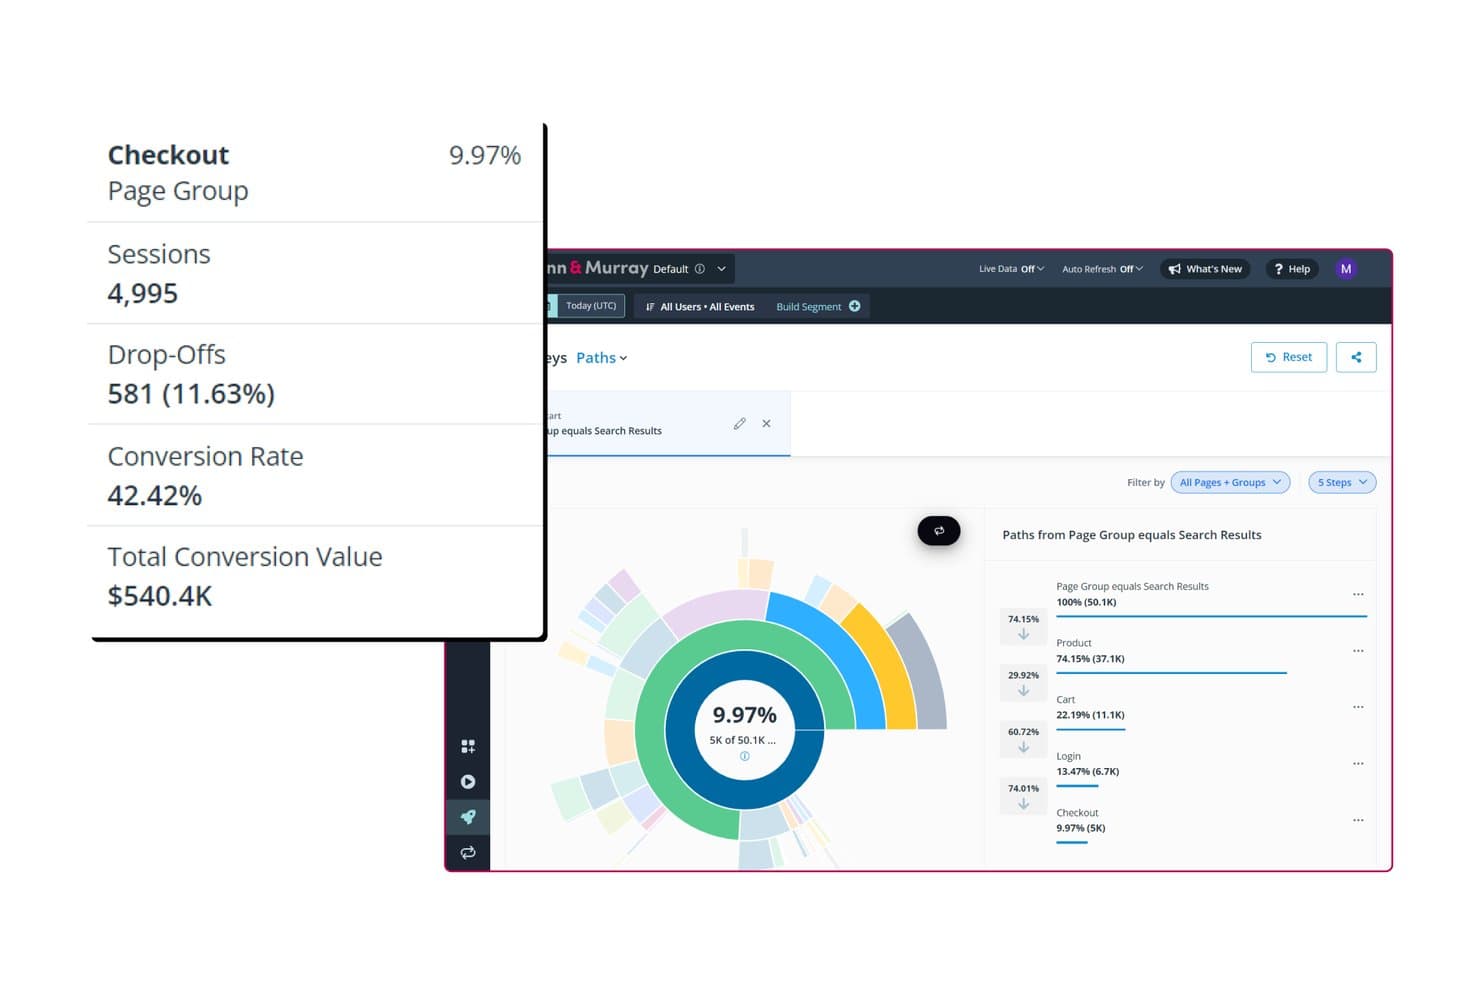Click Conversion Rate 42.42% in tooltip
The image size is (1480, 987).
click(155, 496)
